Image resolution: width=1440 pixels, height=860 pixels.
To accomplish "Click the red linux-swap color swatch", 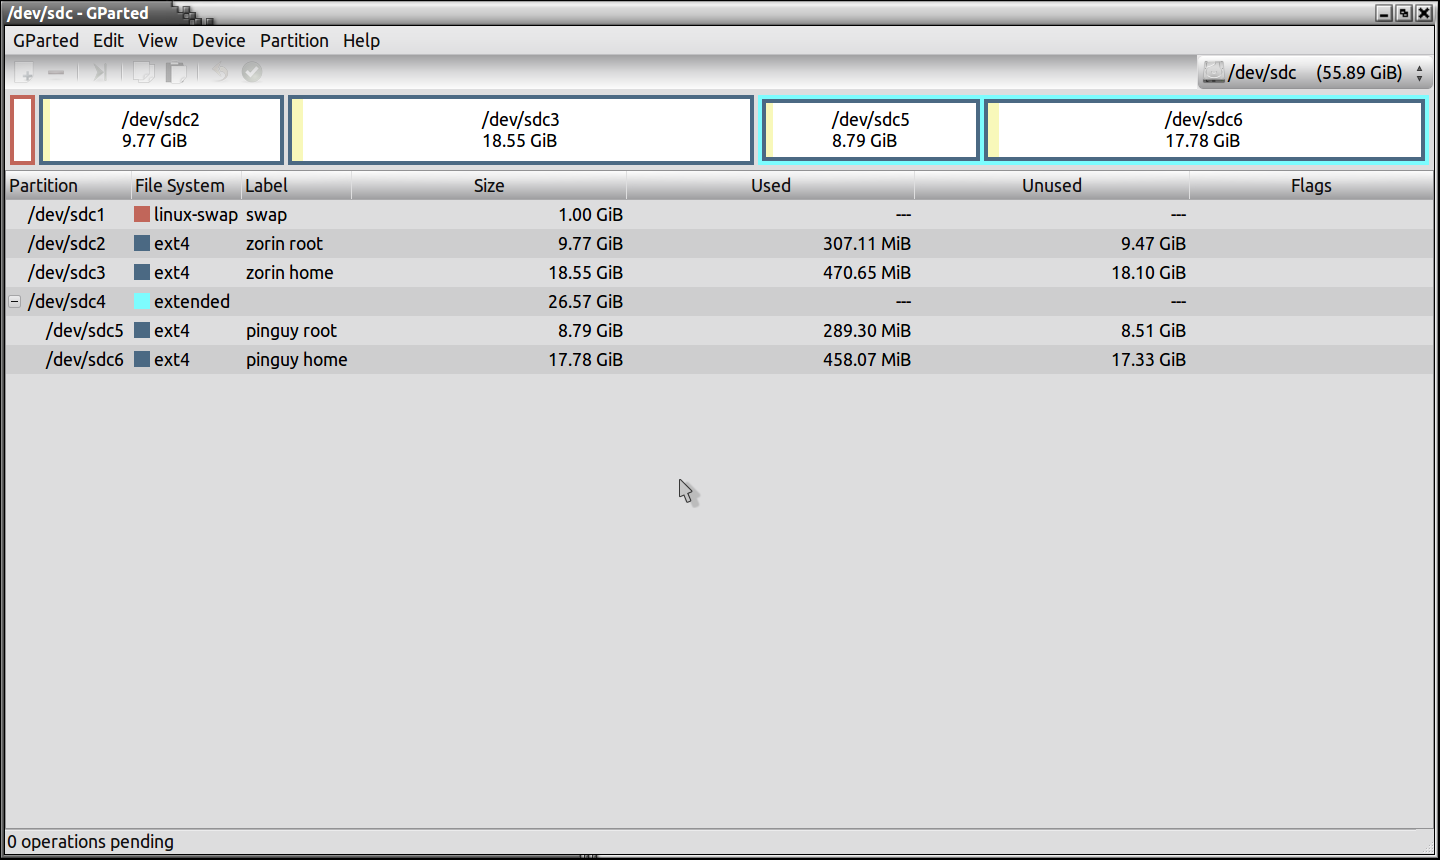I will tap(142, 215).
